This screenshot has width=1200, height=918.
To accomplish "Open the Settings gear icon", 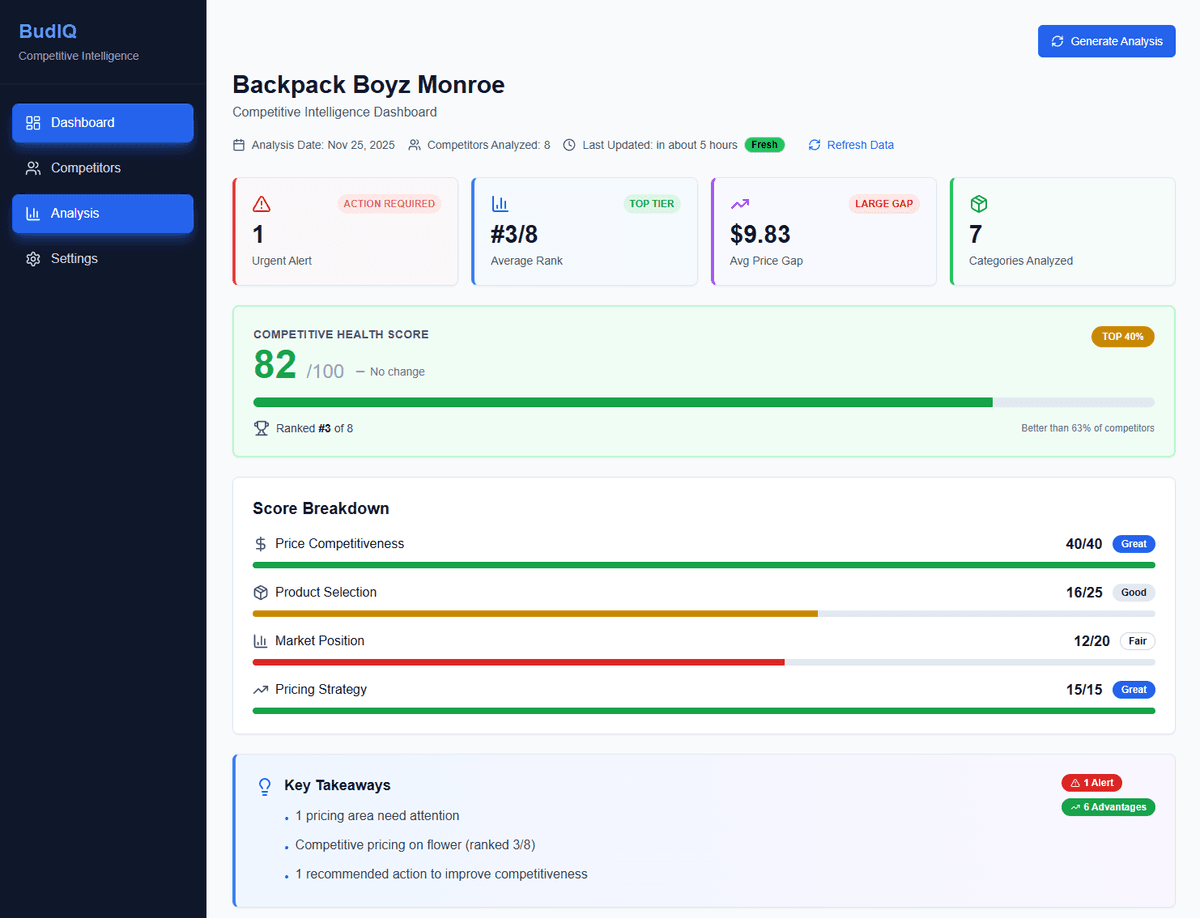I will 32,258.
